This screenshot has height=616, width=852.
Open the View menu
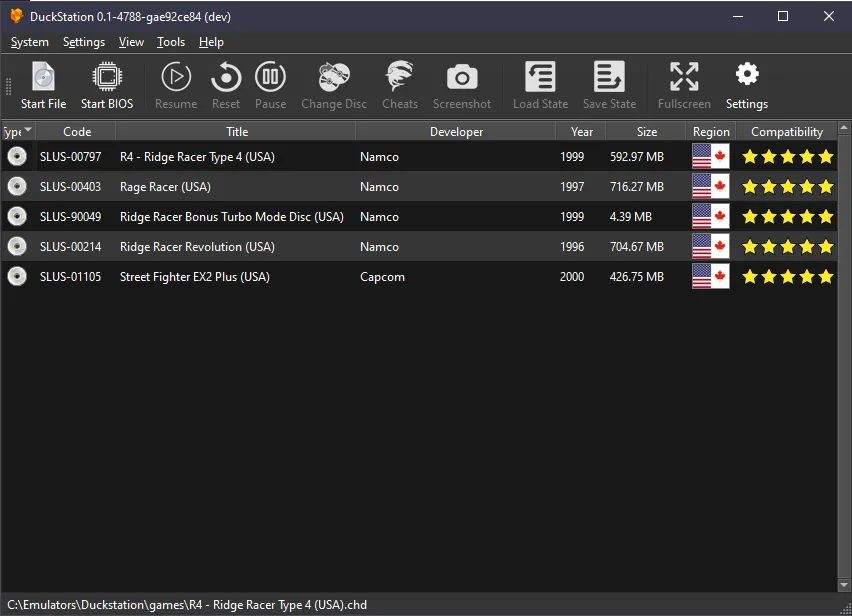[131, 42]
